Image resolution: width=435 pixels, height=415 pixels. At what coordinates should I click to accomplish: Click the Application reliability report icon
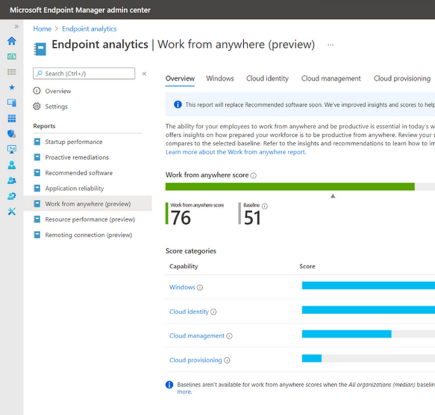coord(37,188)
